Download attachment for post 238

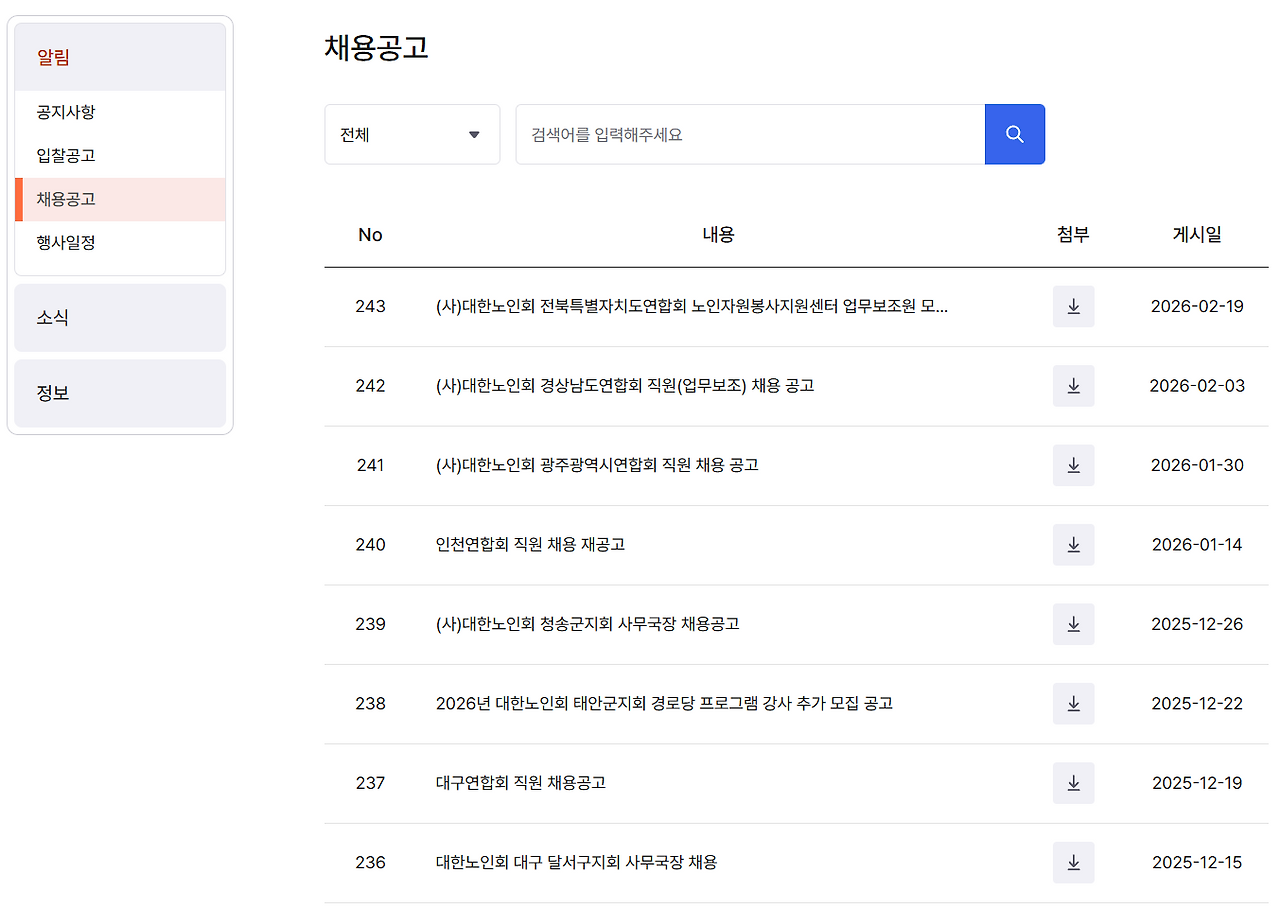click(x=1073, y=704)
